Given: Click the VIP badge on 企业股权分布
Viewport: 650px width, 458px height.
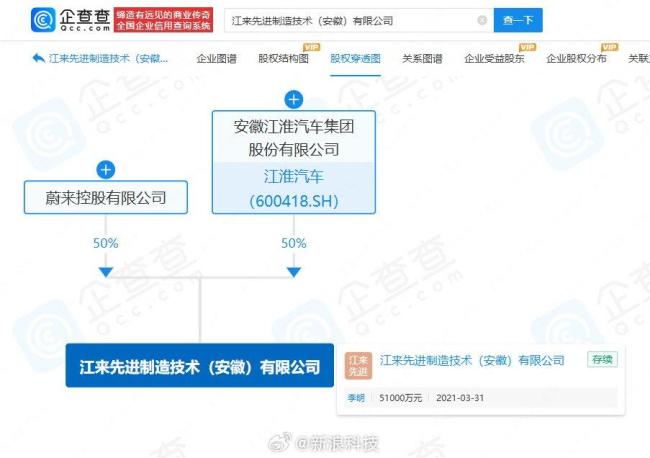Looking at the screenshot, I should pos(609,47).
